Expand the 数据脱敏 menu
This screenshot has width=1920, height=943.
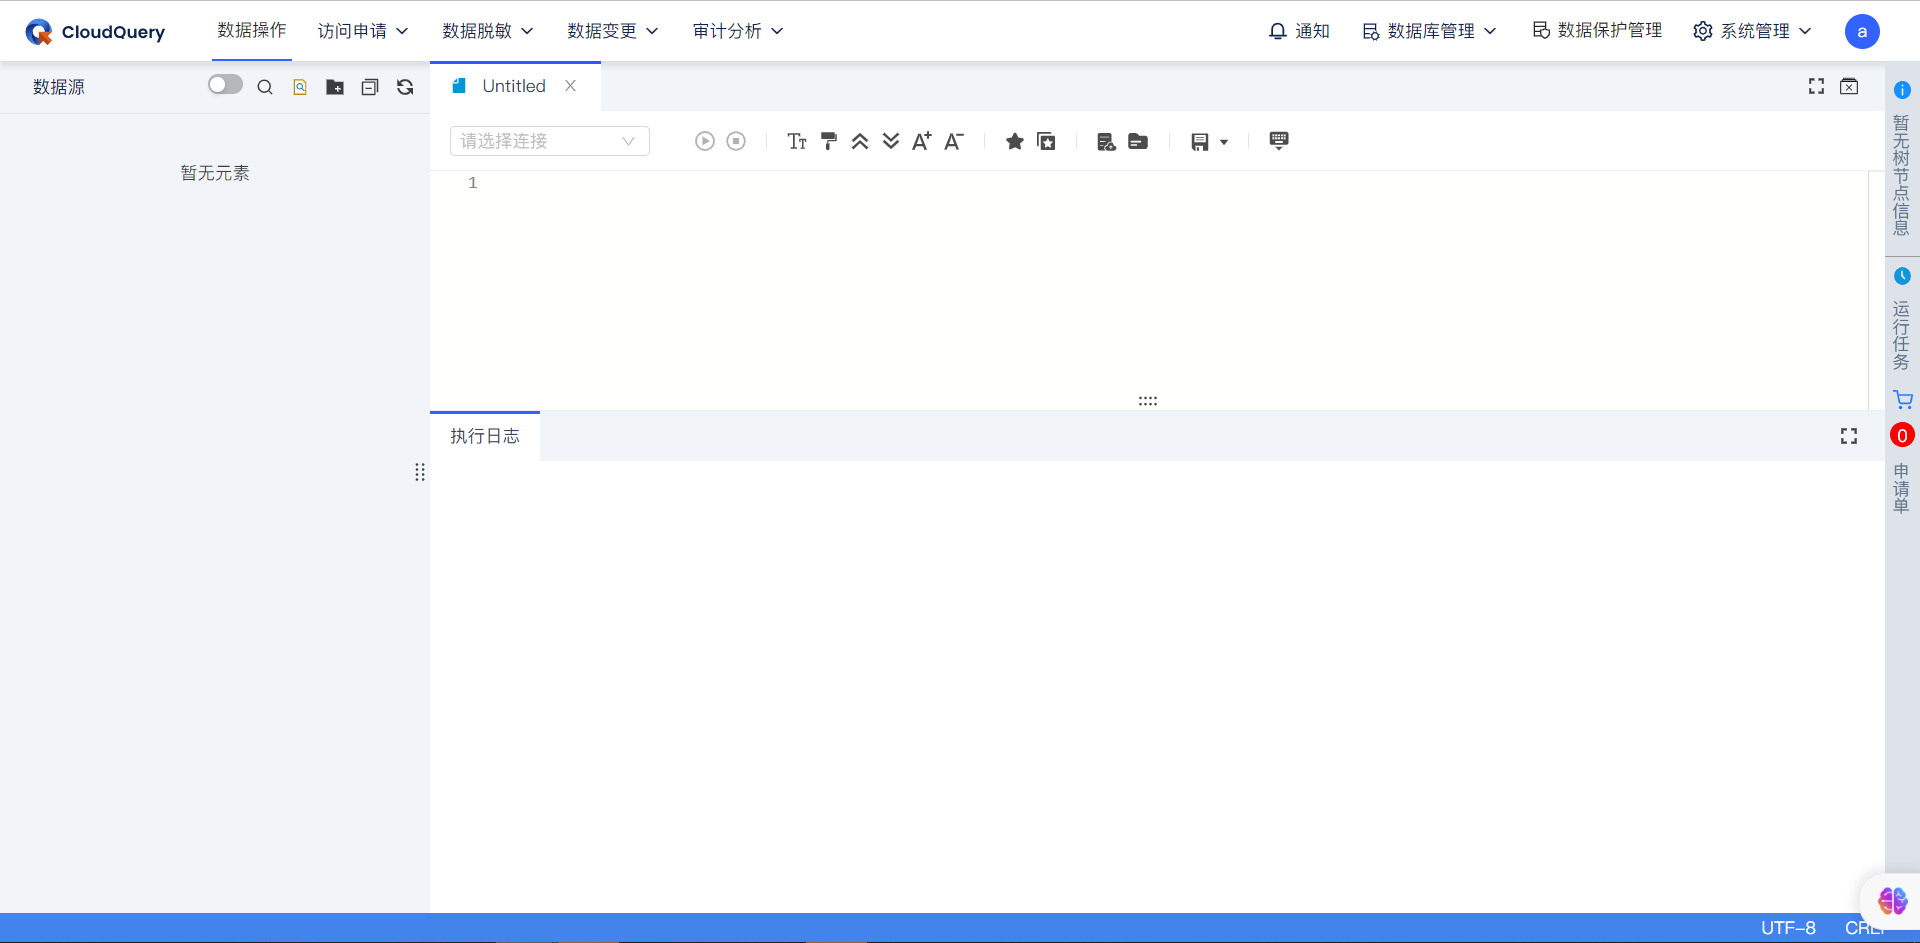coord(488,31)
